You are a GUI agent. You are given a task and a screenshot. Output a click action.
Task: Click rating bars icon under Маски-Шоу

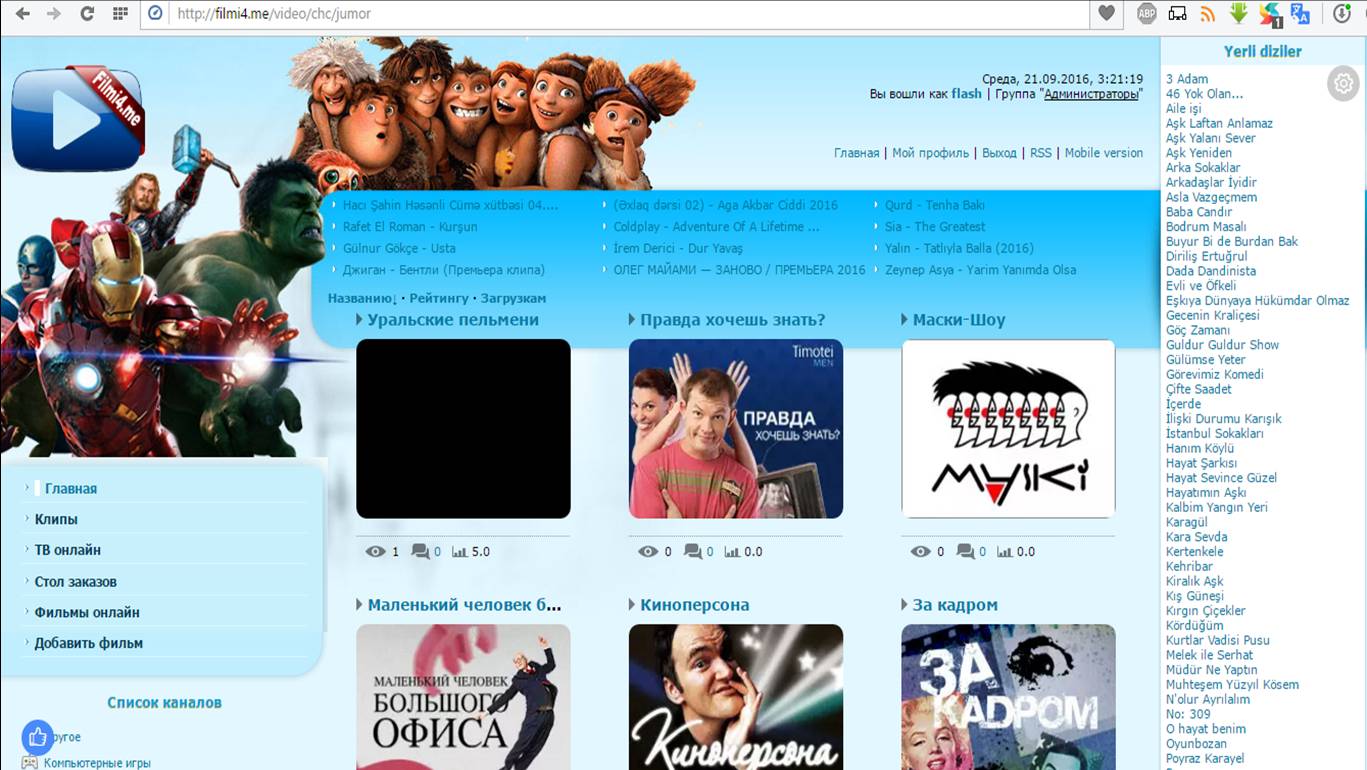click(x=1004, y=551)
